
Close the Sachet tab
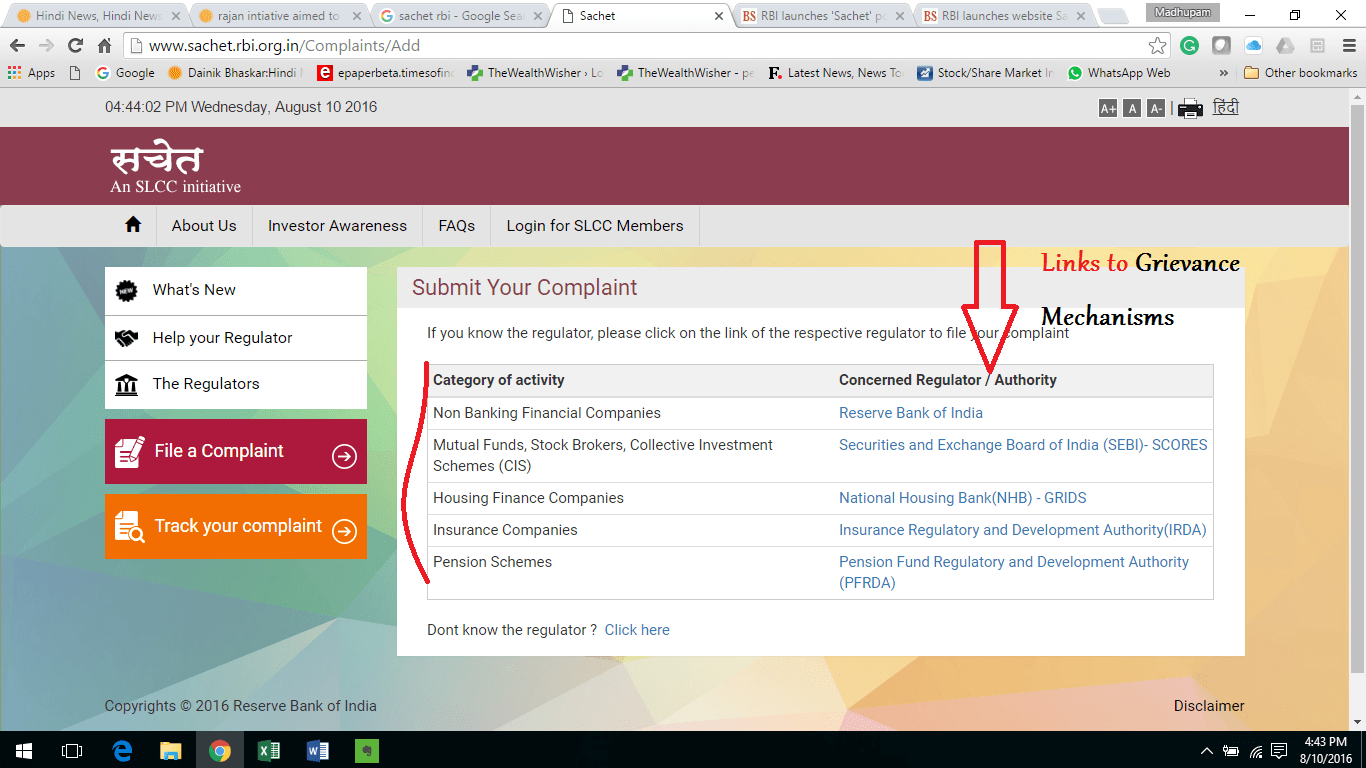pyautogui.click(x=719, y=16)
